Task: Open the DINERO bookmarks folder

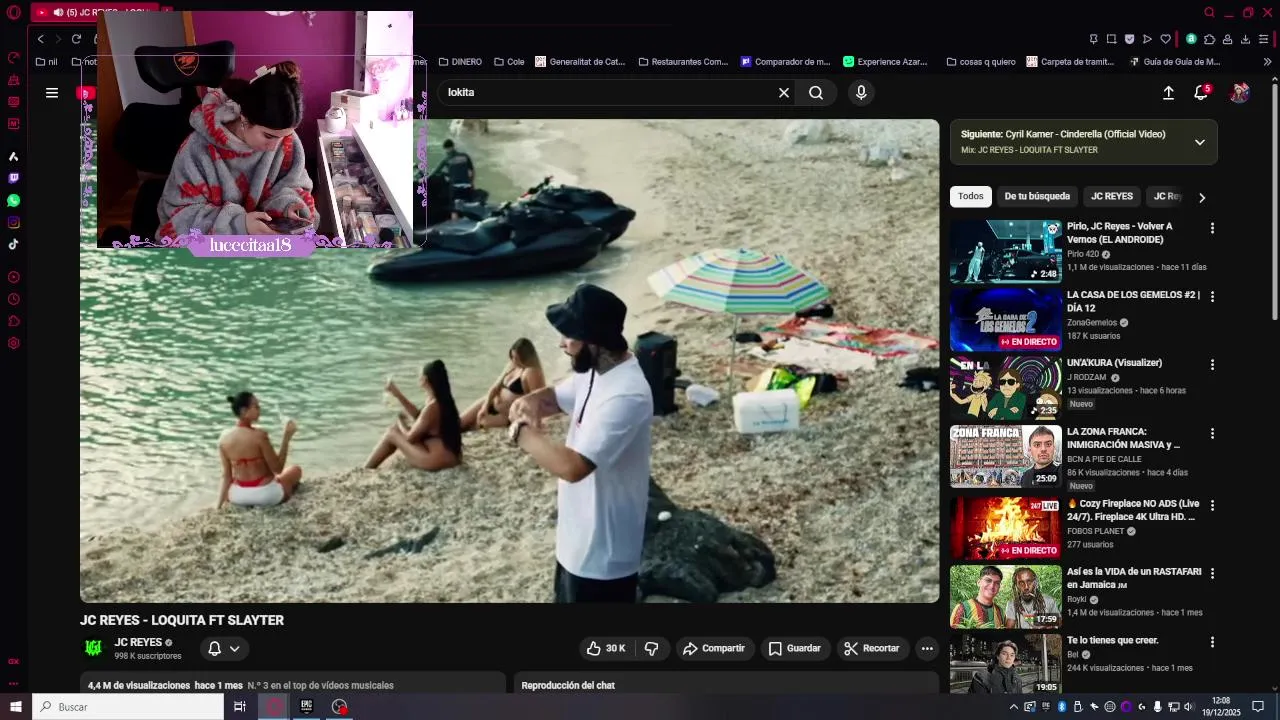Action: (x=460, y=62)
